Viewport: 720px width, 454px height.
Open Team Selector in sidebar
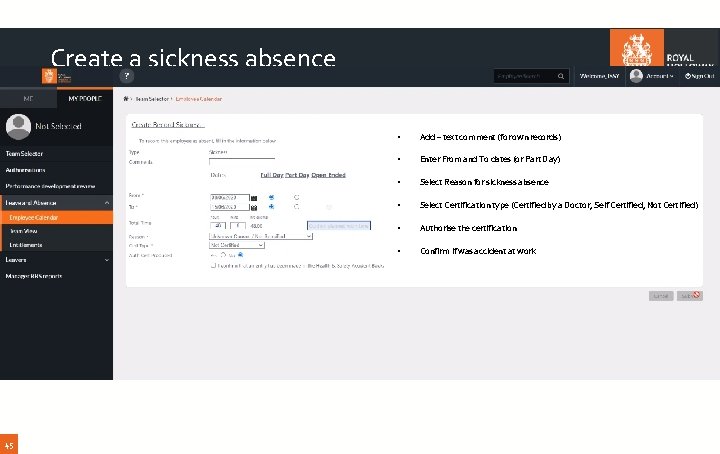[x=56, y=154]
